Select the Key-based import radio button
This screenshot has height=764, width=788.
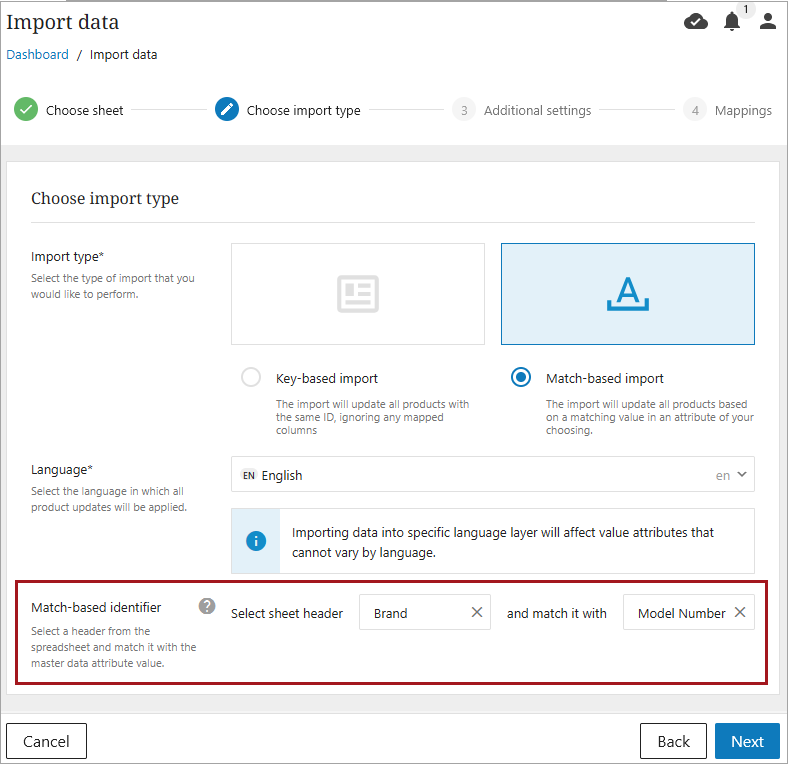click(251, 378)
